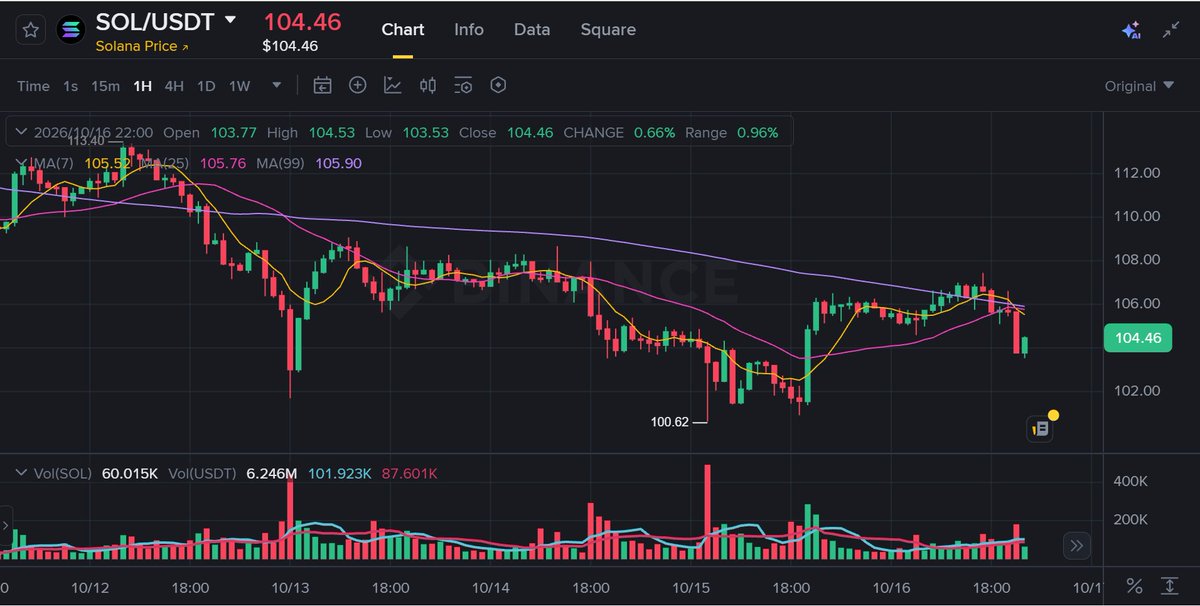This screenshot has height=606, width=1200.
Task: Collapse the MA indicator row chevron
Action: tap(19, 163)
